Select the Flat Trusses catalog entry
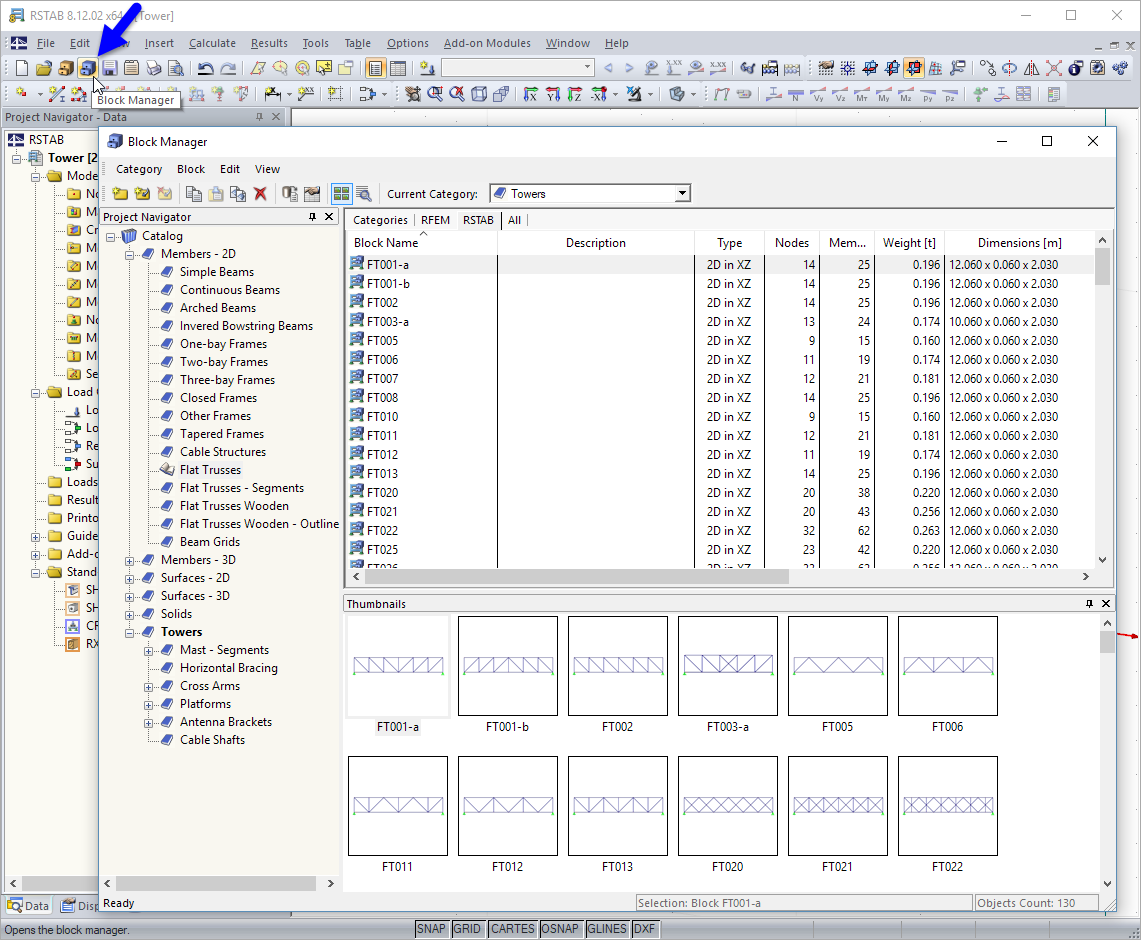This screenshot has width=1141, height=940. [x=210, y=469]
